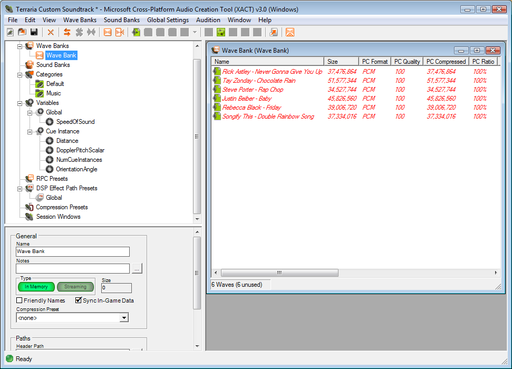The image size is (512, 369).
Task: Select the Streaming type toggle
Action: click(x=75, y=287)
